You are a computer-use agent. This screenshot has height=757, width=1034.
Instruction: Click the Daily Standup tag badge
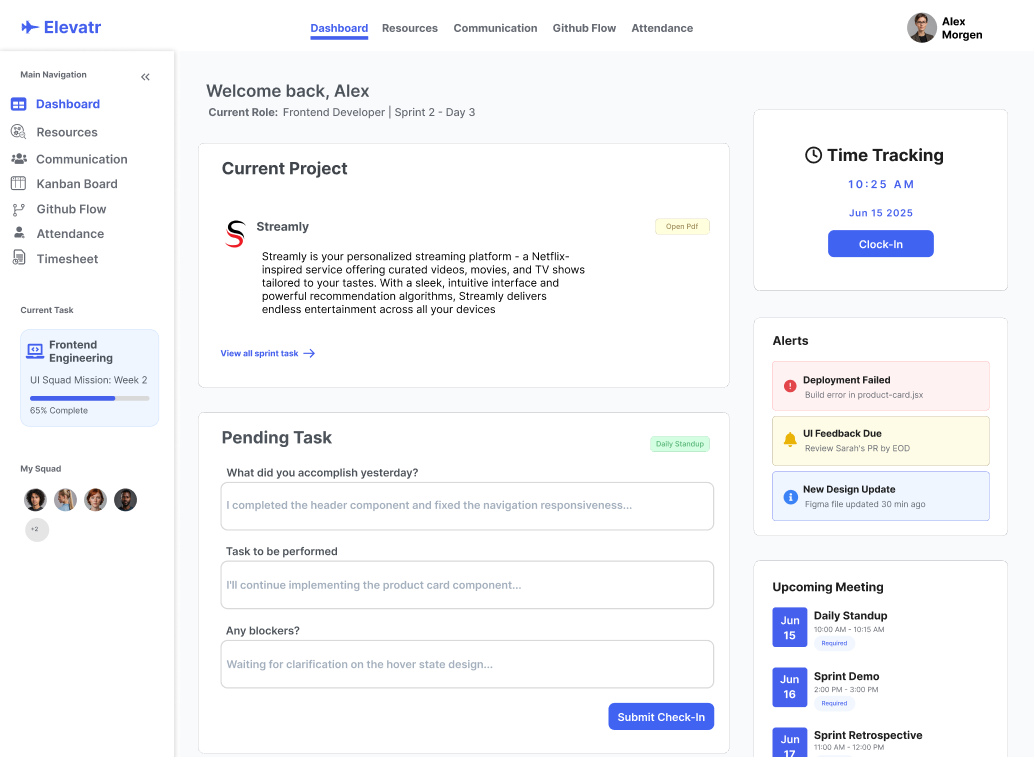(680, 444)
